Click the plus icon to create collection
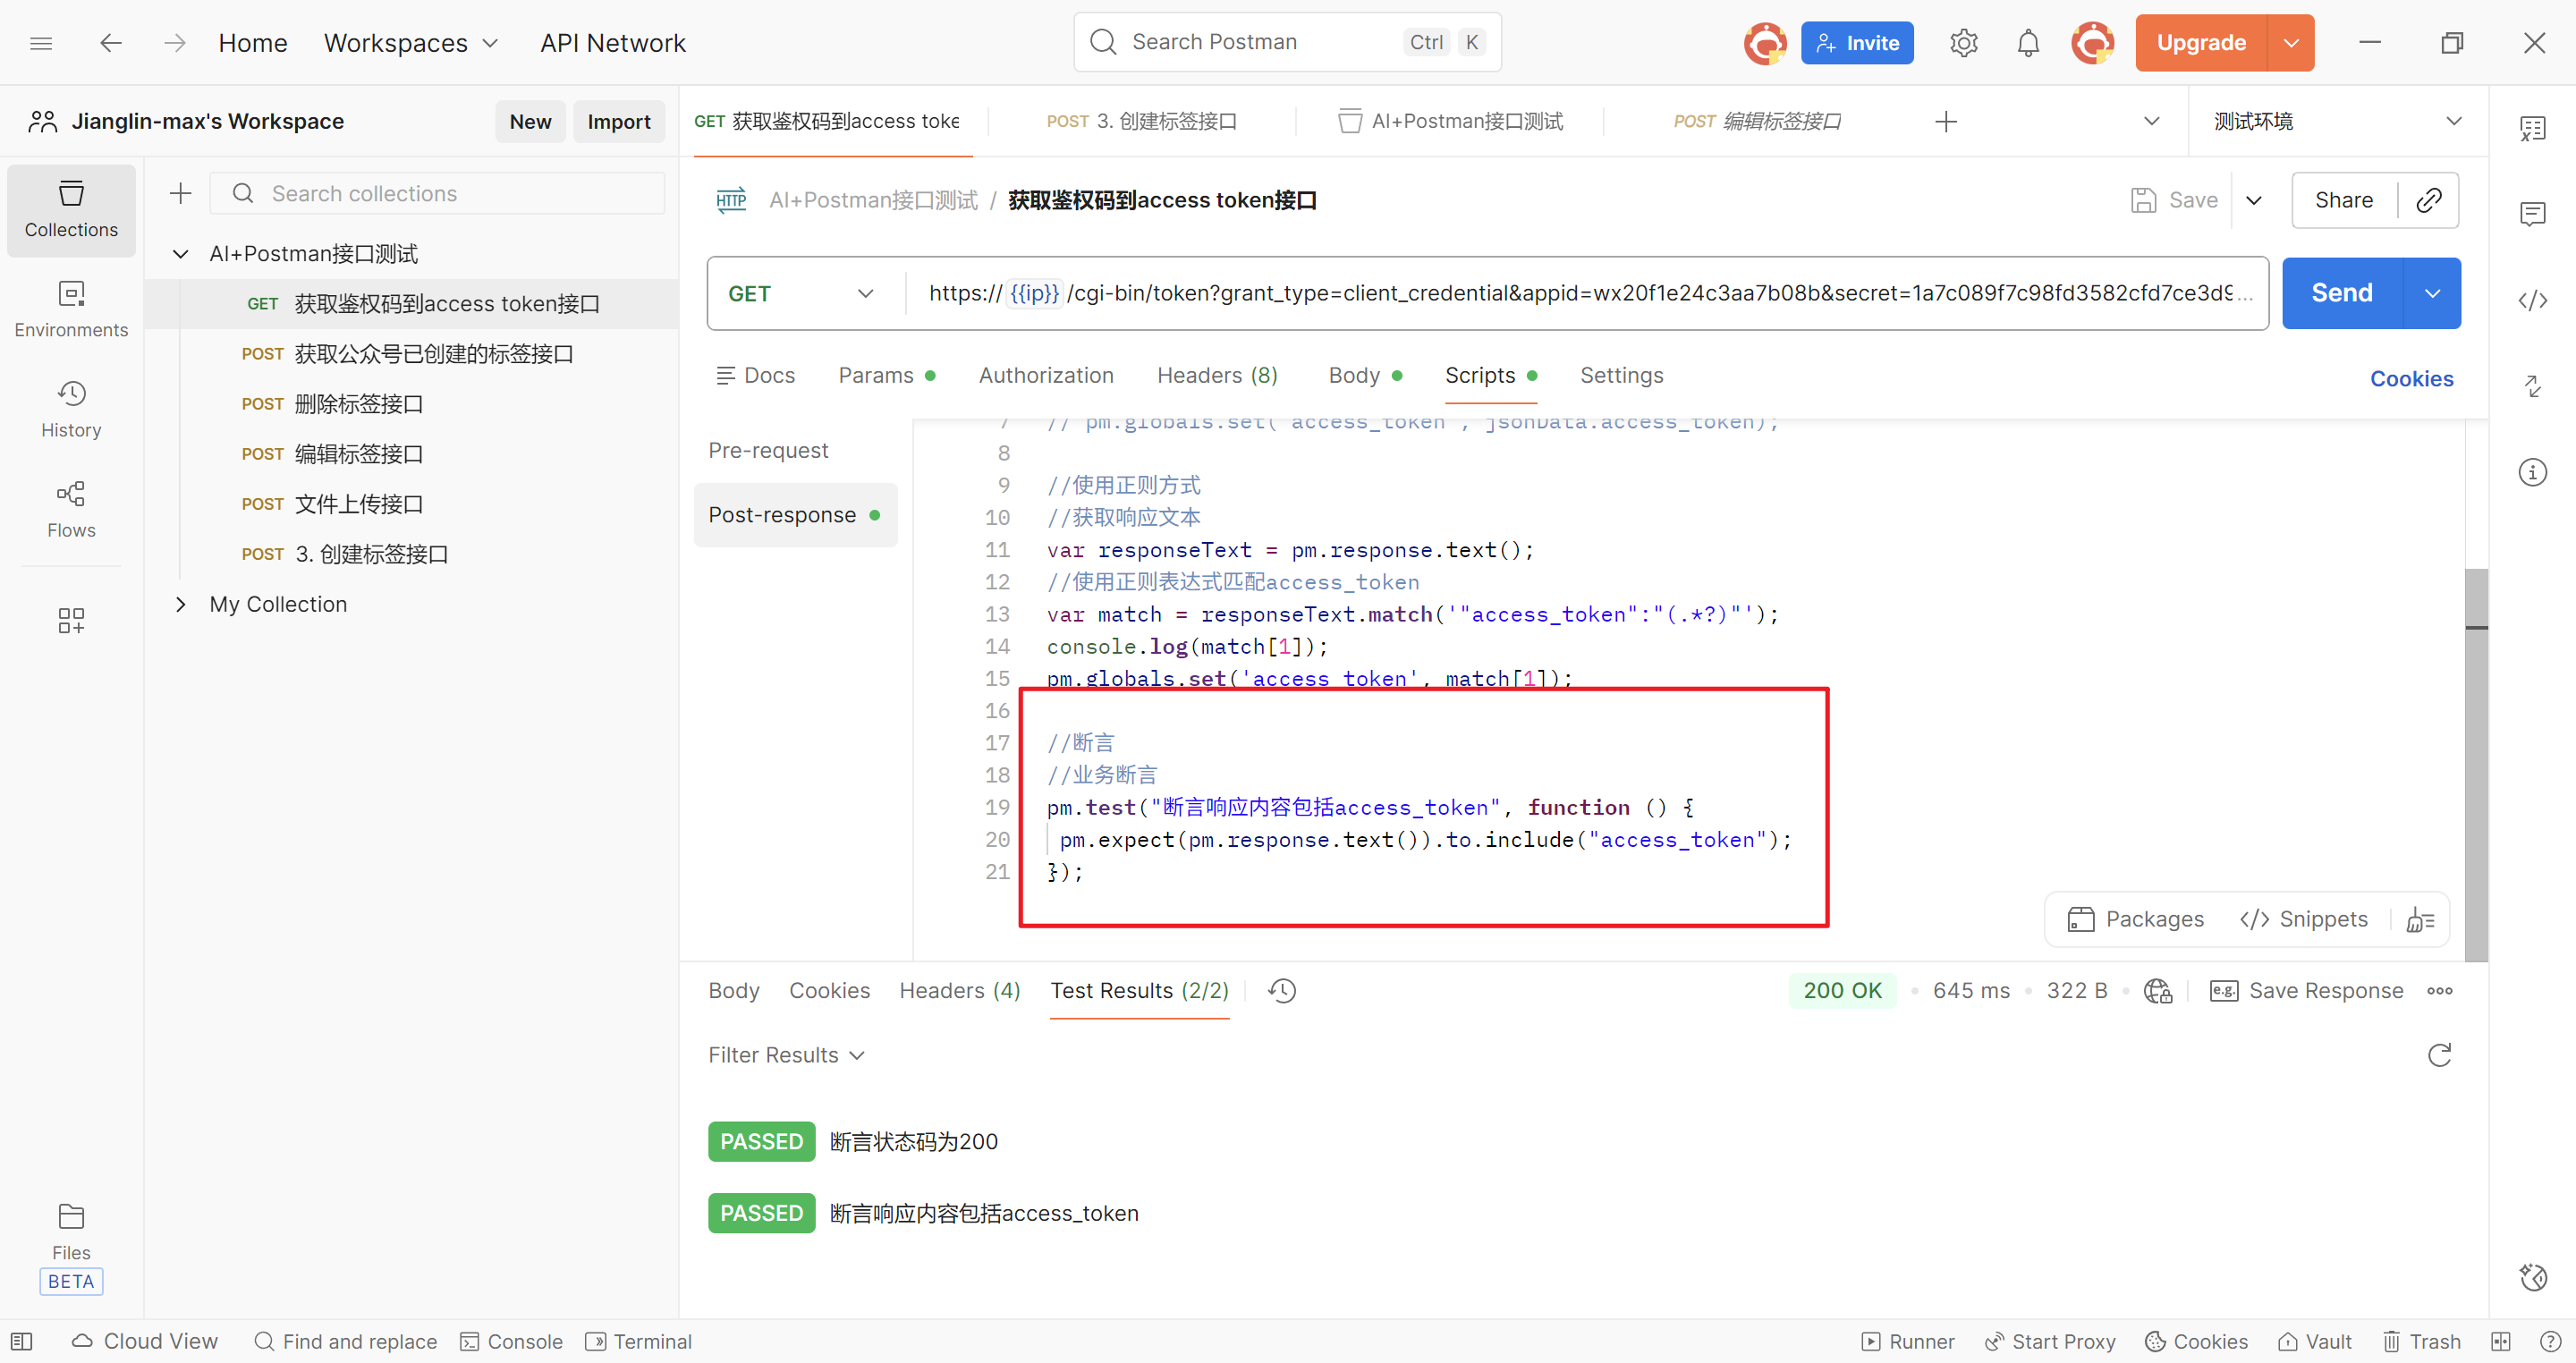Viewport: 2576px width, 1363px height. point(181,193)
